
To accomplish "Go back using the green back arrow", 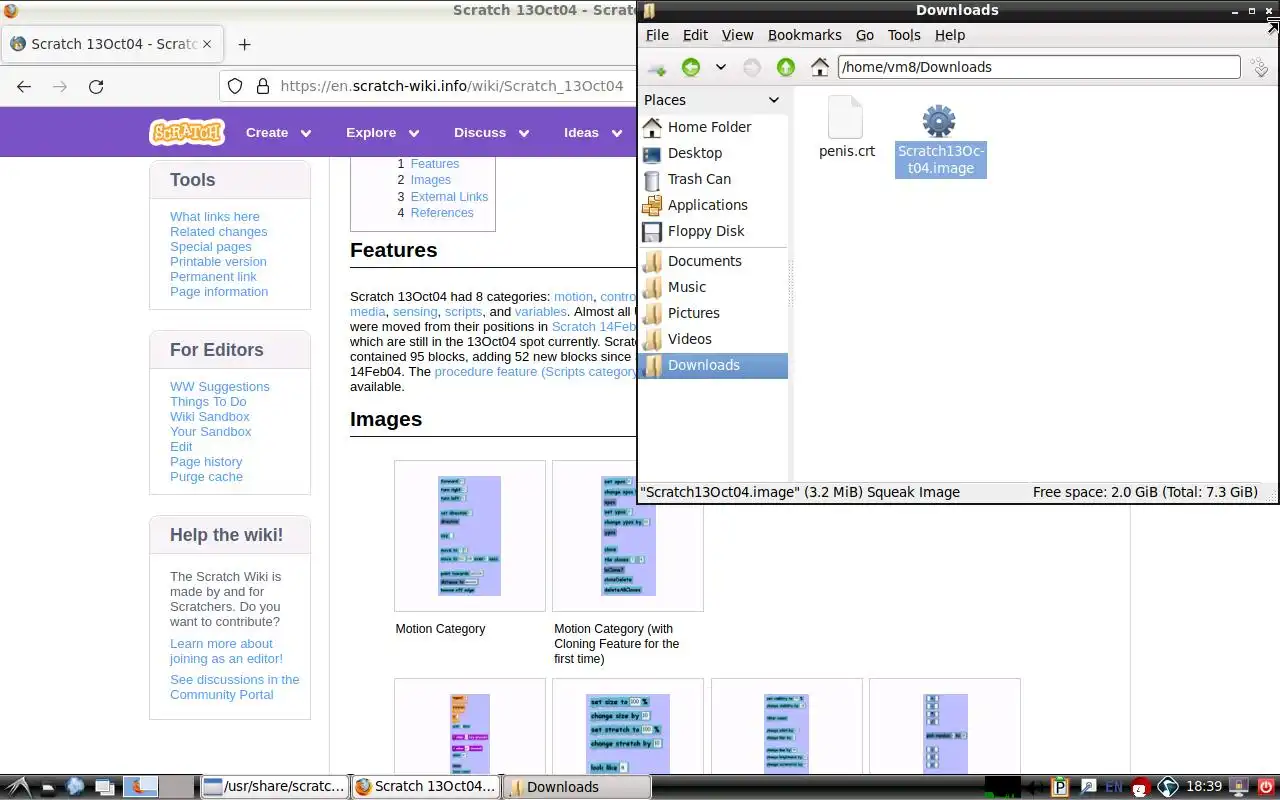I will pos(691,67).
